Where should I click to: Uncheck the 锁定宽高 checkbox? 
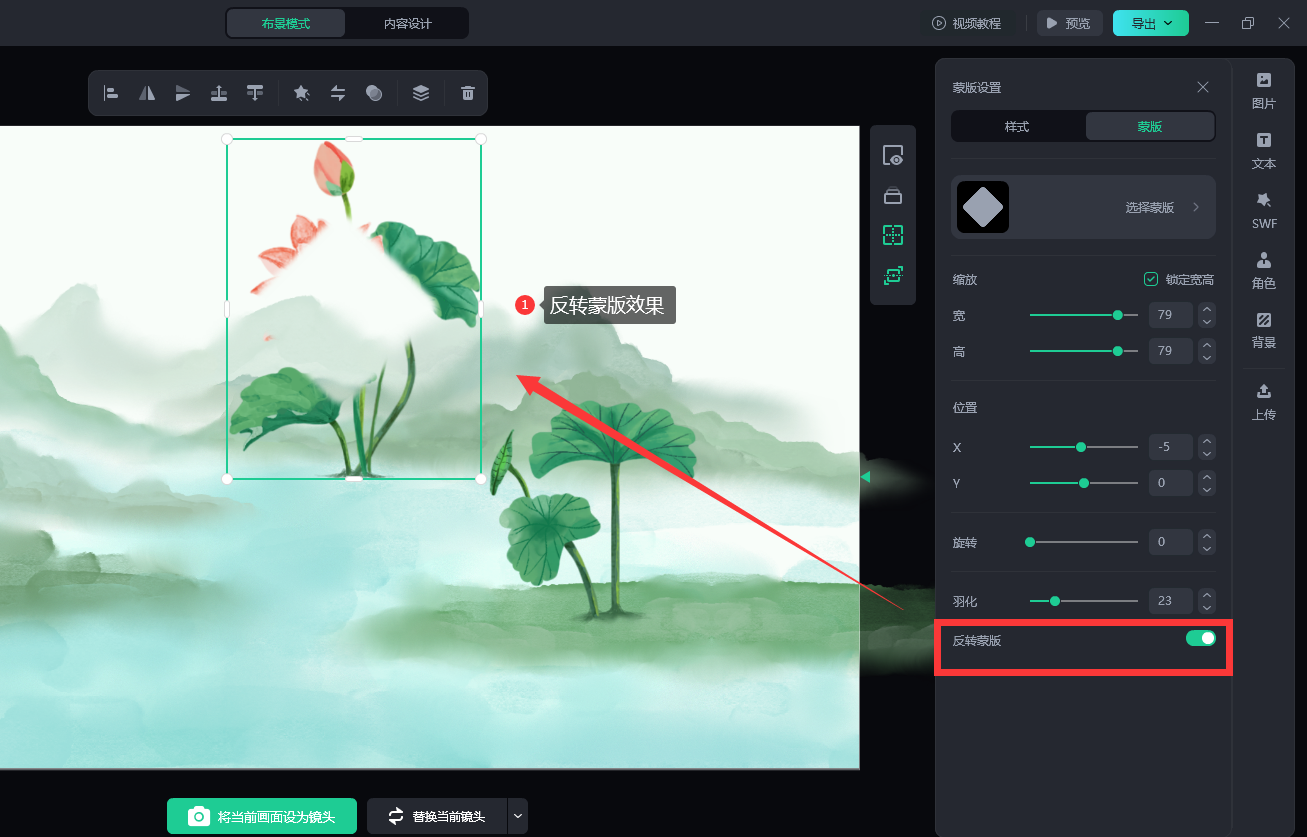(1151, 279)
